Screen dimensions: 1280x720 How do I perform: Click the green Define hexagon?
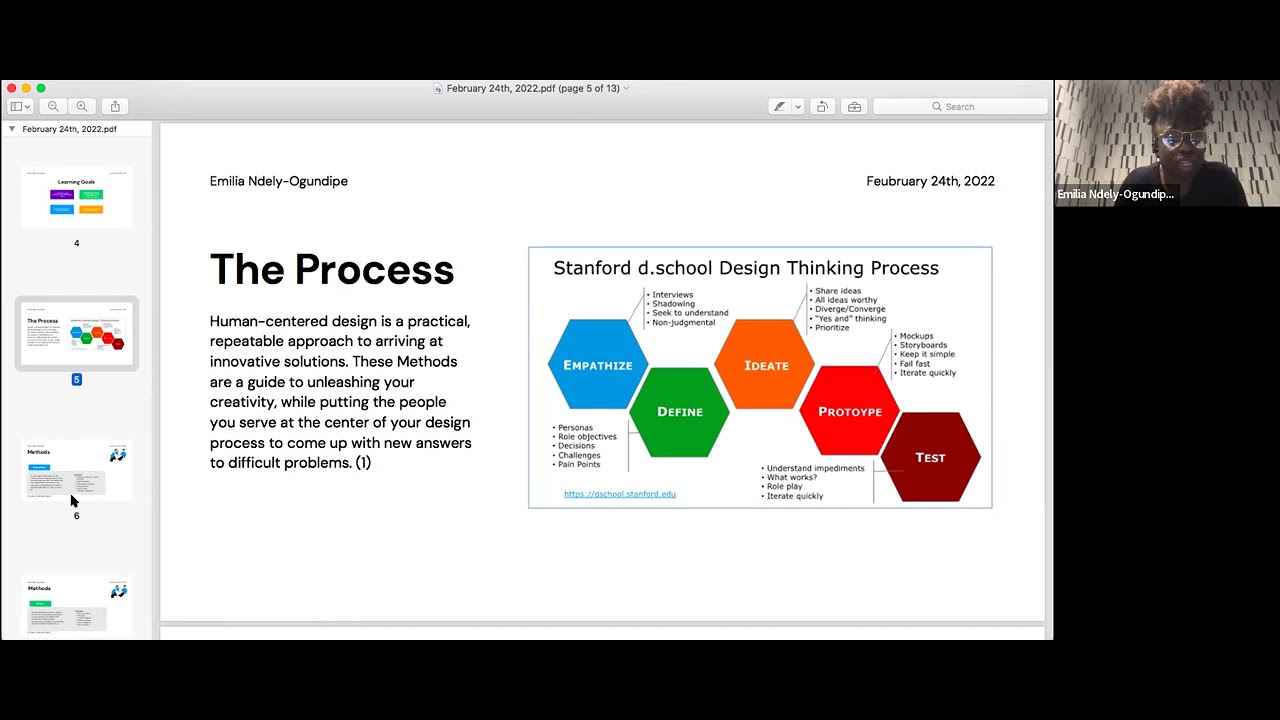pos(679,411)
